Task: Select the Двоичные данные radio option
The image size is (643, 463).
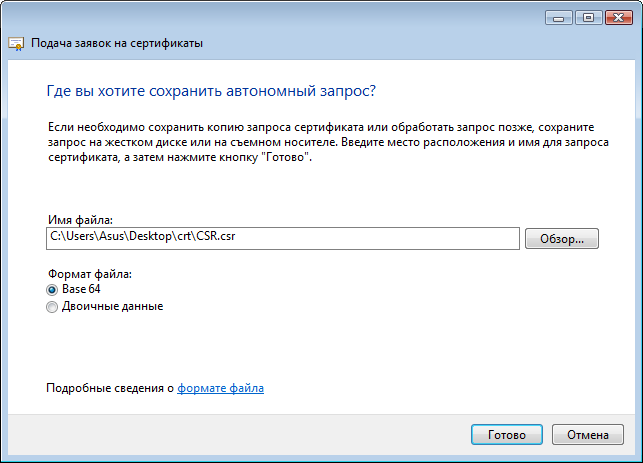Action: tap(52, 307)
